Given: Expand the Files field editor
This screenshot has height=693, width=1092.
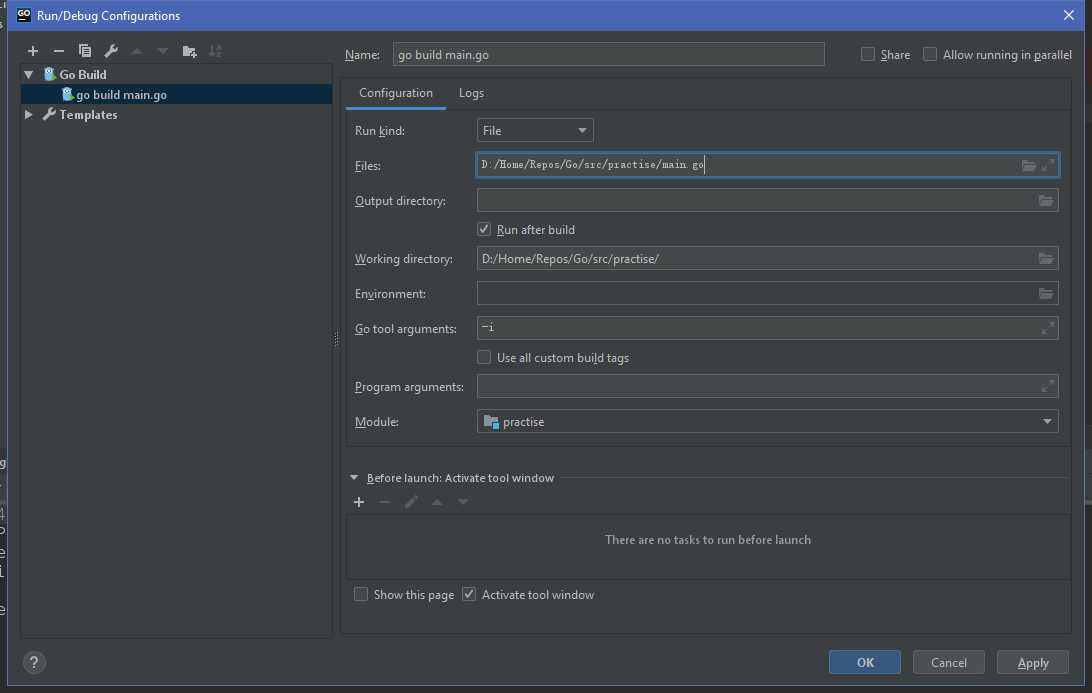Looking at the screenshot, I should click(x=1047, y=166).
